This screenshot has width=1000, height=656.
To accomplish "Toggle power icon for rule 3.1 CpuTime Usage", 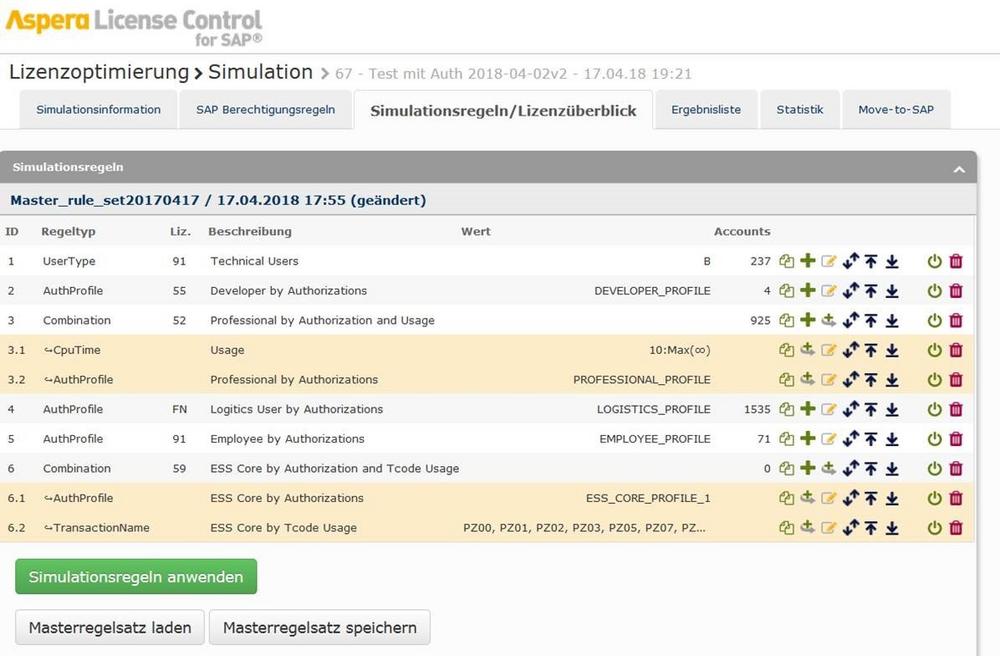I will point(935,351).
